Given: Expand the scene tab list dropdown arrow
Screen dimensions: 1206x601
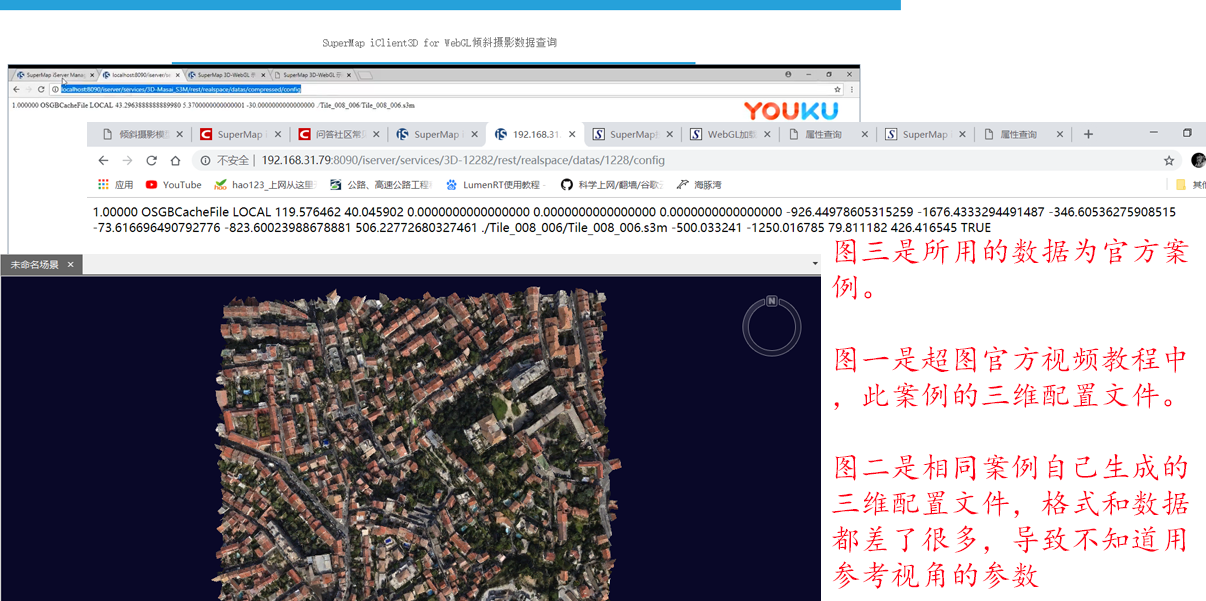Looking at the screenshot, I should tap(815, 263).
